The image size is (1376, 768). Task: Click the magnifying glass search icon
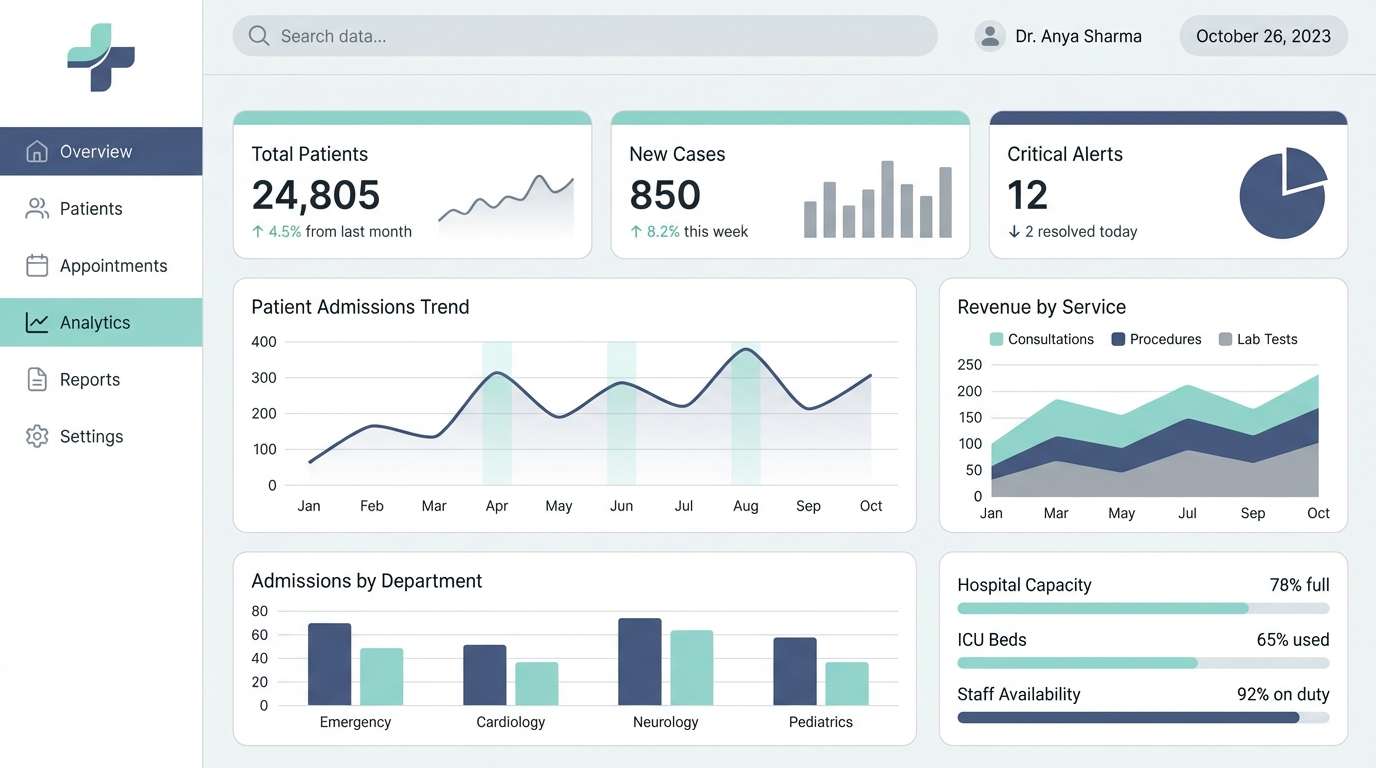tap(258, 35)
